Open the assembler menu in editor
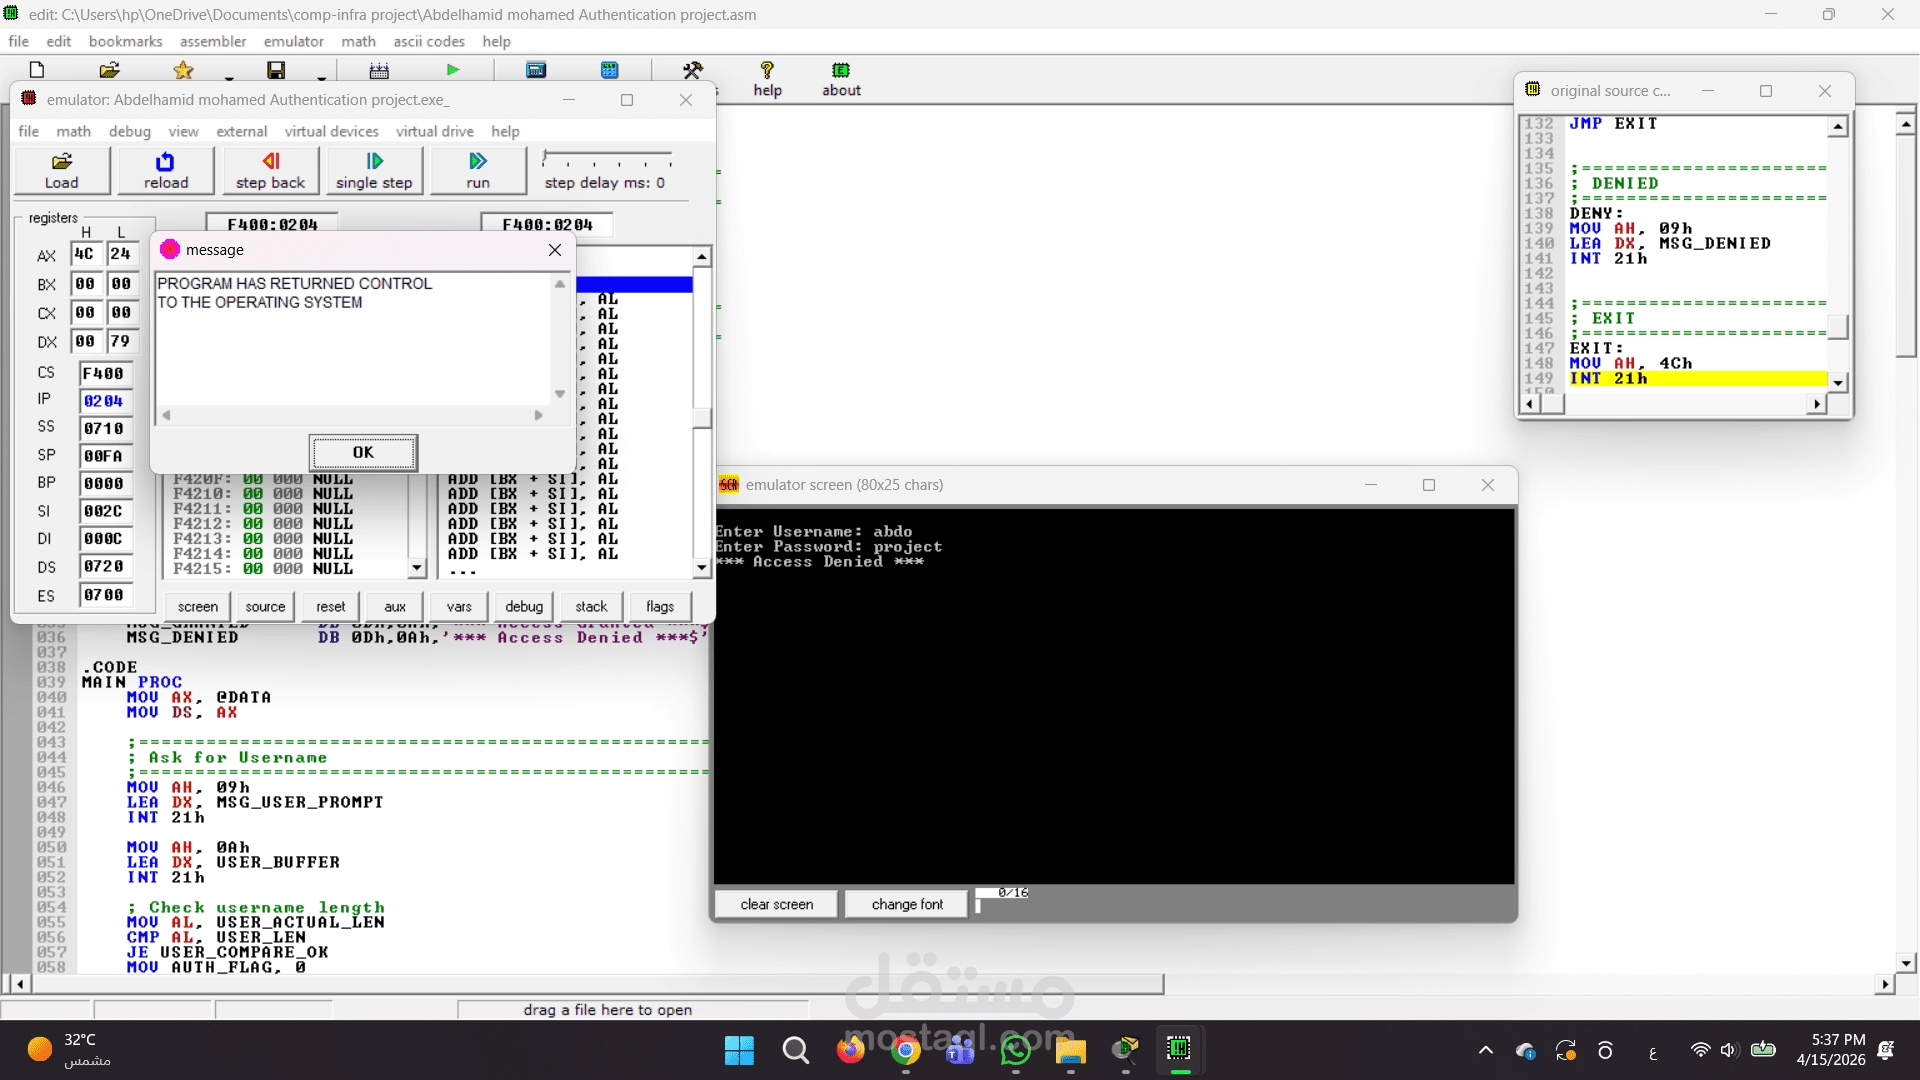The width and height of the screenshot is (1920, 1080). pyautogui.click(x=212, y=41)
